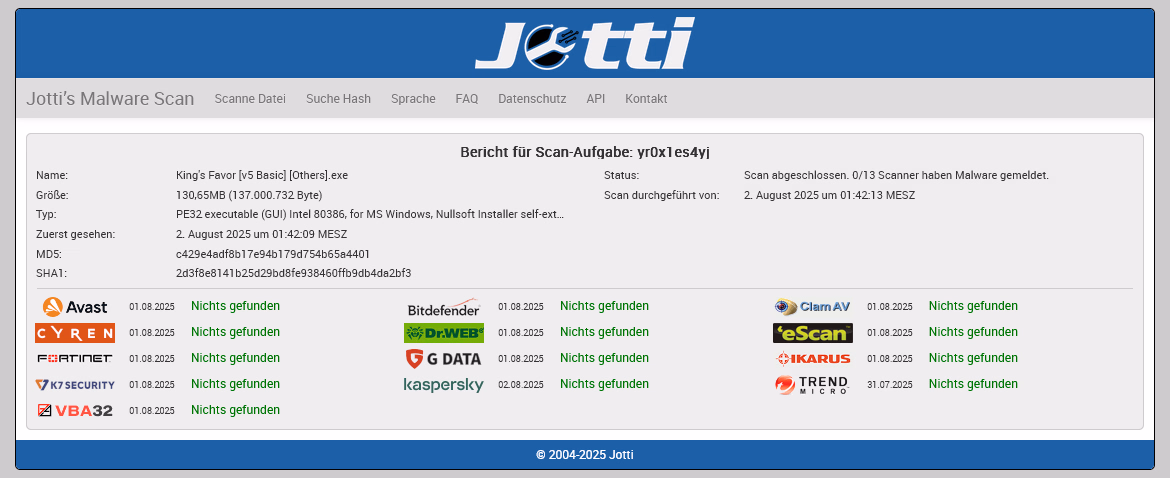Screen dimensions: 1170x478
Task: Click the IKARUS logo
Action: (x=813, y=359)
